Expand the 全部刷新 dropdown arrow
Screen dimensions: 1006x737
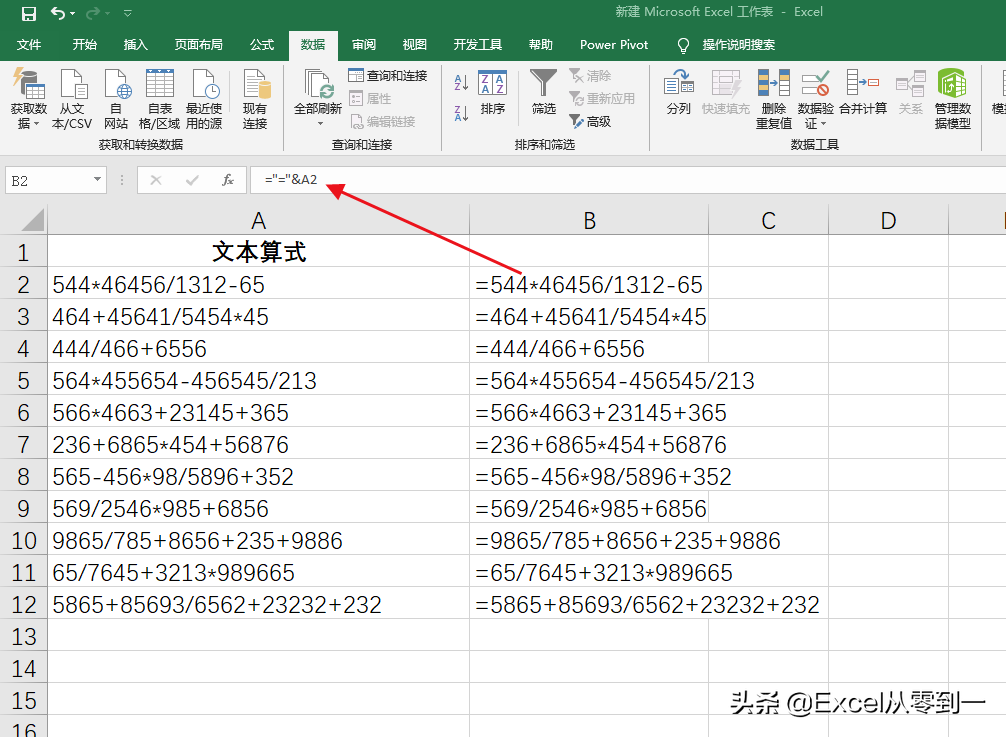pos(320,123)
